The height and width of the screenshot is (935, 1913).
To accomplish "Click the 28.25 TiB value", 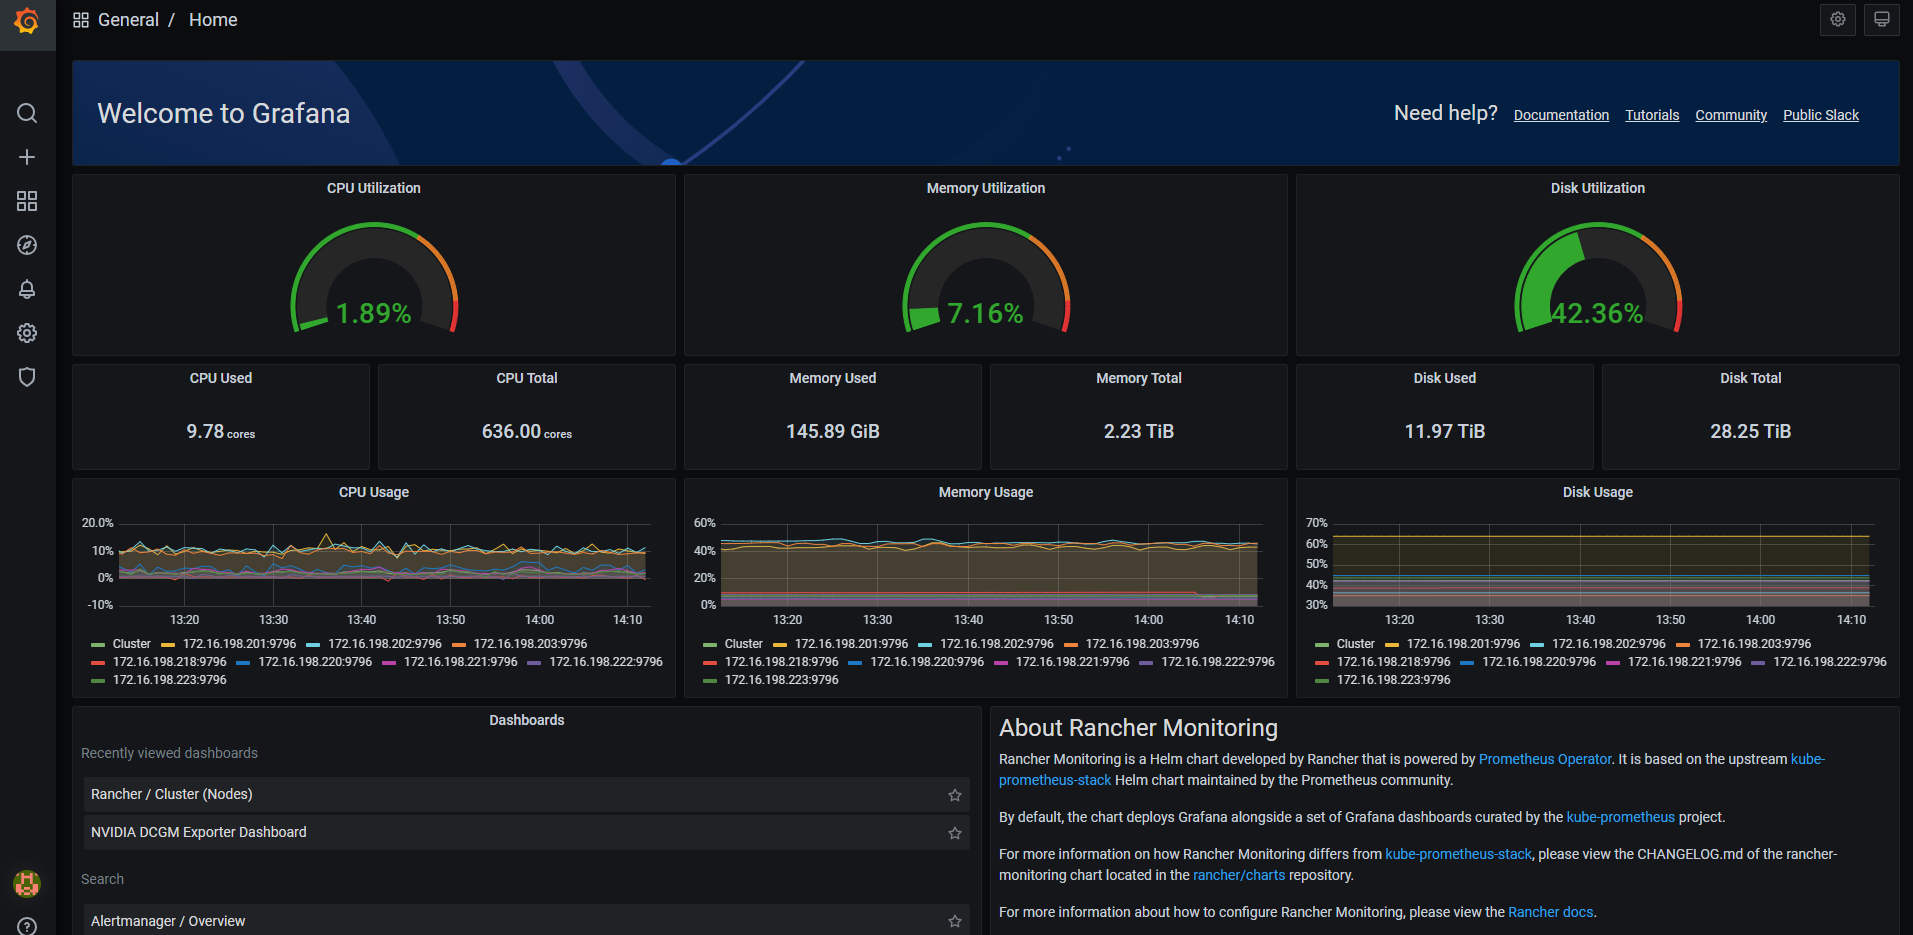I will pyautogui.click(x=1751, y=431).
